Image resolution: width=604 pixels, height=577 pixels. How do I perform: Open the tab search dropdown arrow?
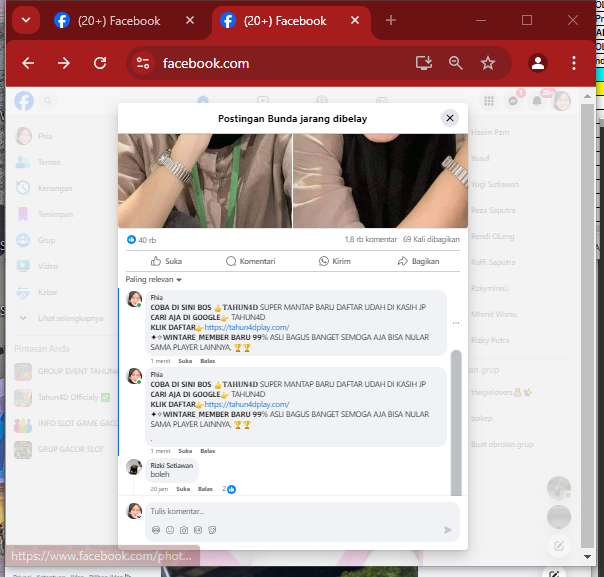click(x=26, y=20)
